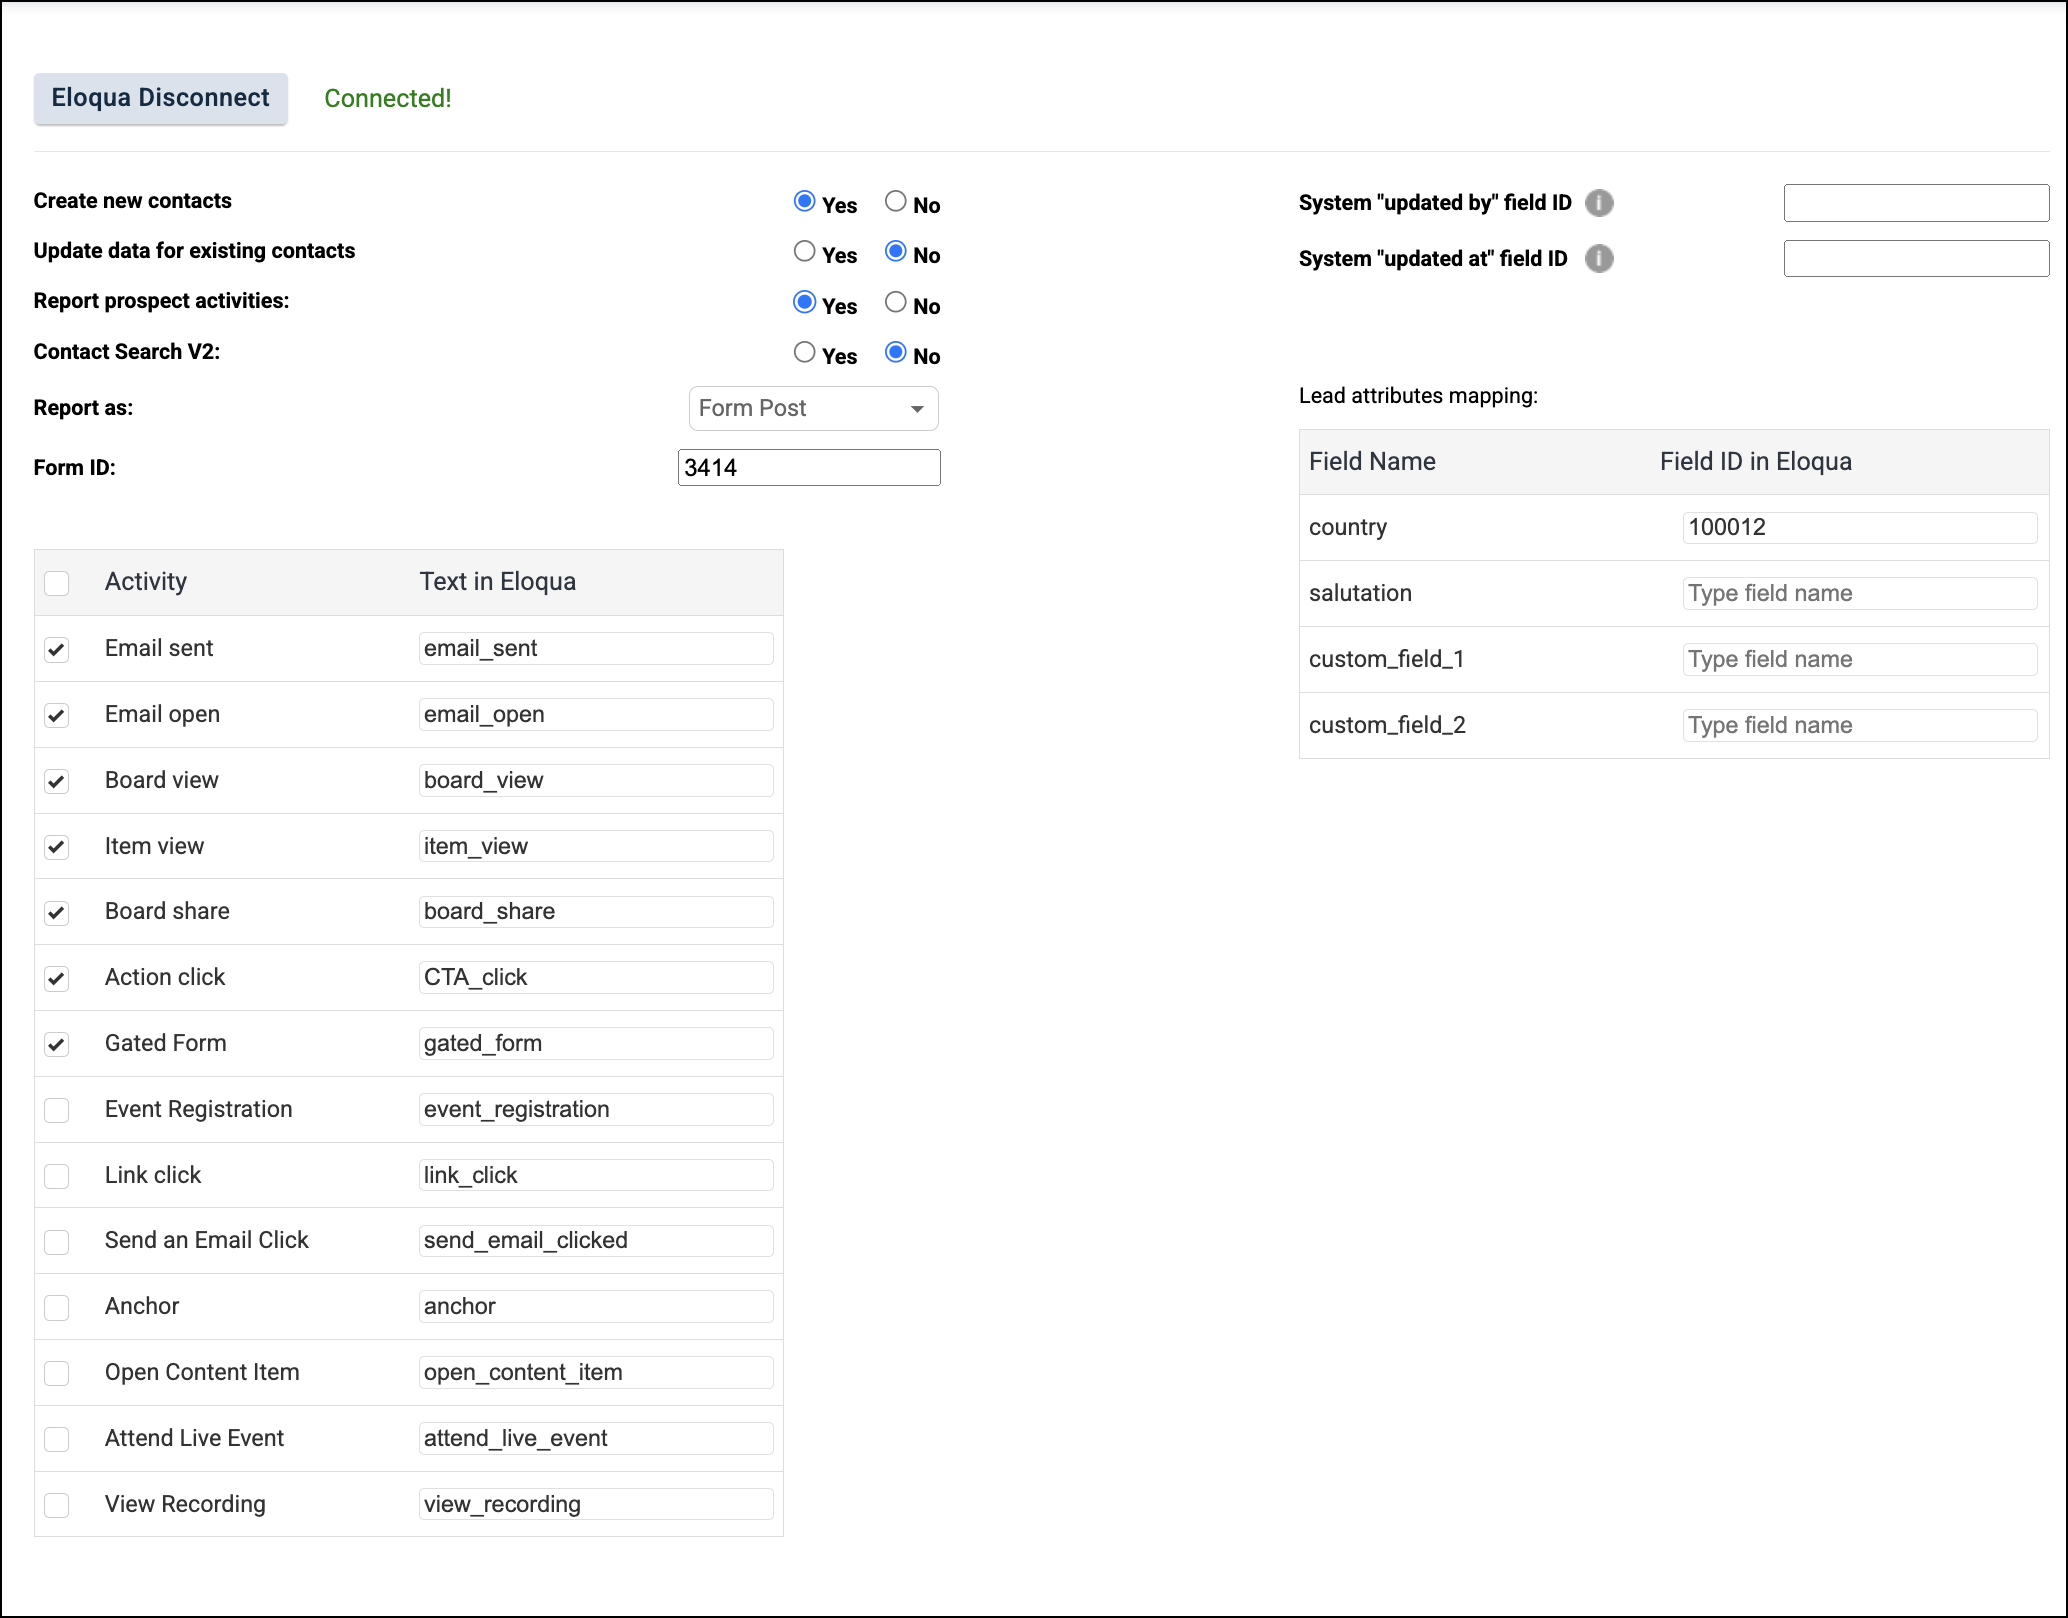This screenshot has width=2068, height=1618.
Task: Enable the Event Registration checkbox
Action: (x=57, y=1110)
